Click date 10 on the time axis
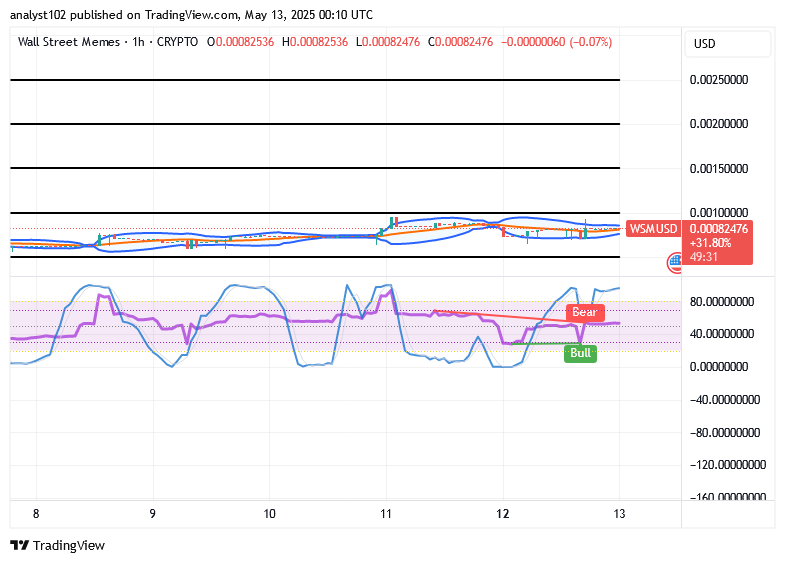 (269, 514)
